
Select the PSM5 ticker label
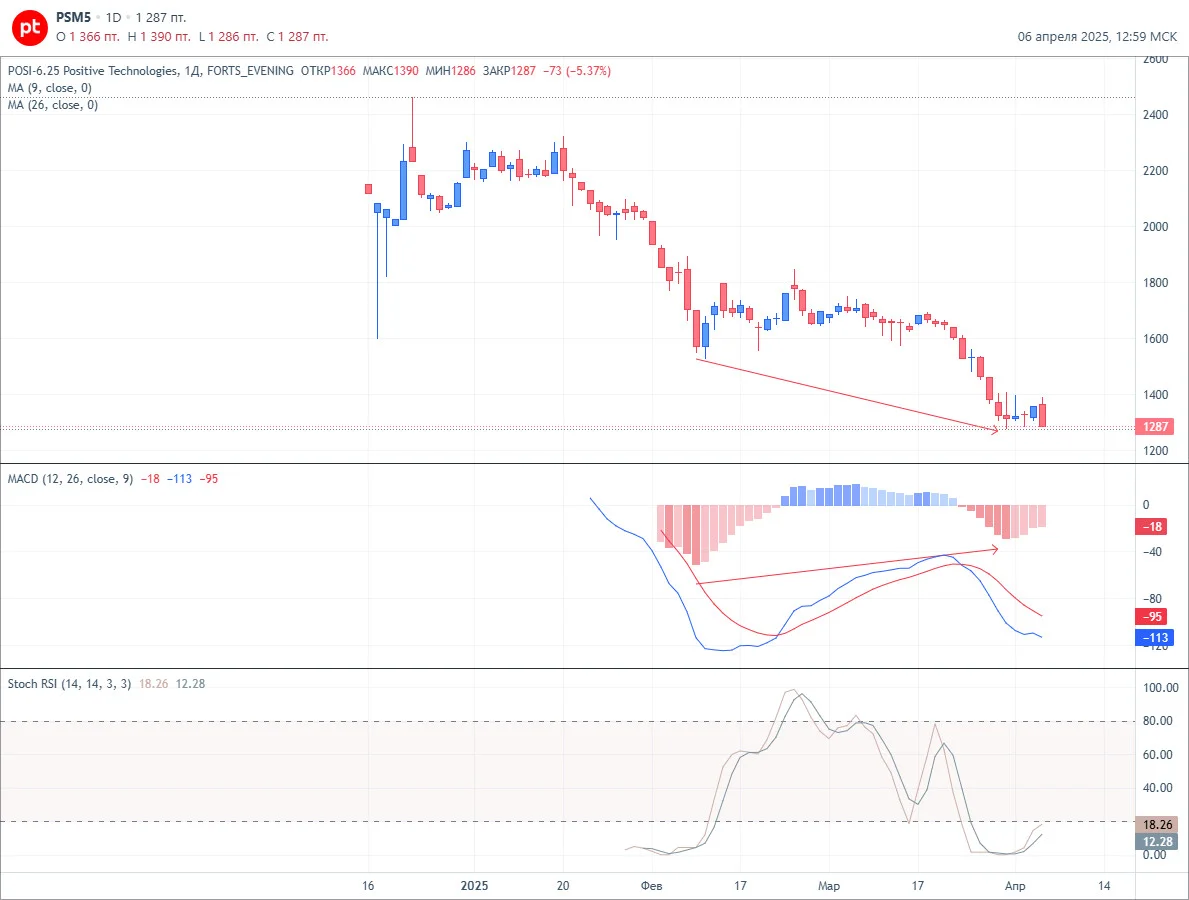74,17
